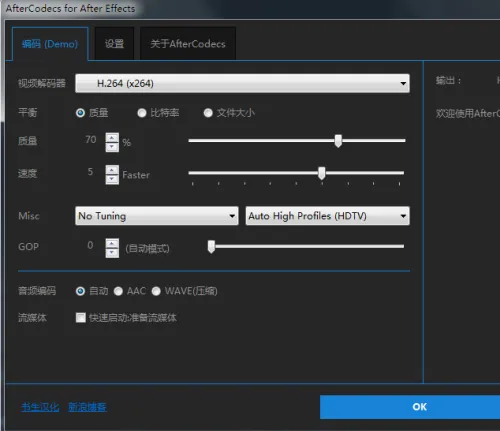Click the speed value 5 field

[x=90, y=172]
